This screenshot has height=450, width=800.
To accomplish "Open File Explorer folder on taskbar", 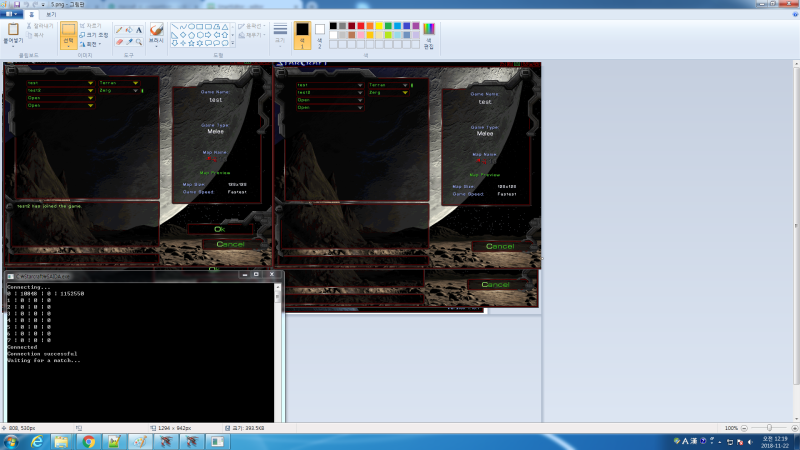I will point(62,441).
